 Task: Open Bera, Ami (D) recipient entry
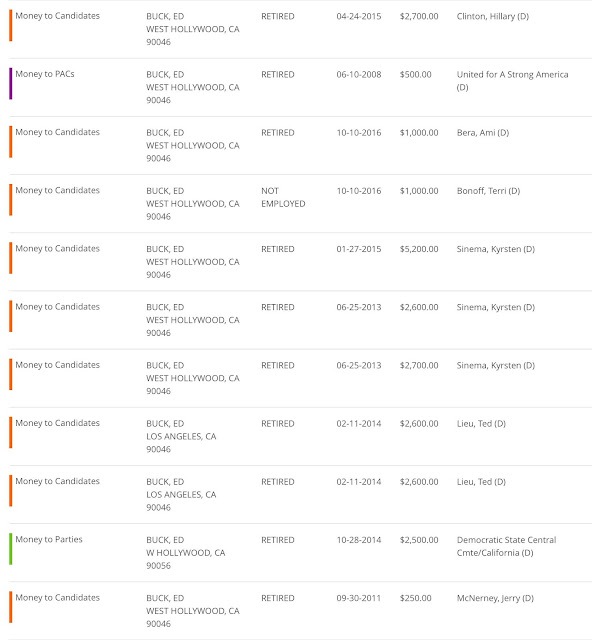[x=483, y=133]
